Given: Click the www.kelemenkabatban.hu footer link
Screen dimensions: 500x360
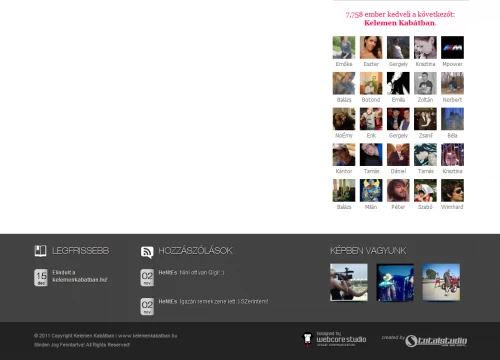Looking at the screenshot, I should click(148, 336).
